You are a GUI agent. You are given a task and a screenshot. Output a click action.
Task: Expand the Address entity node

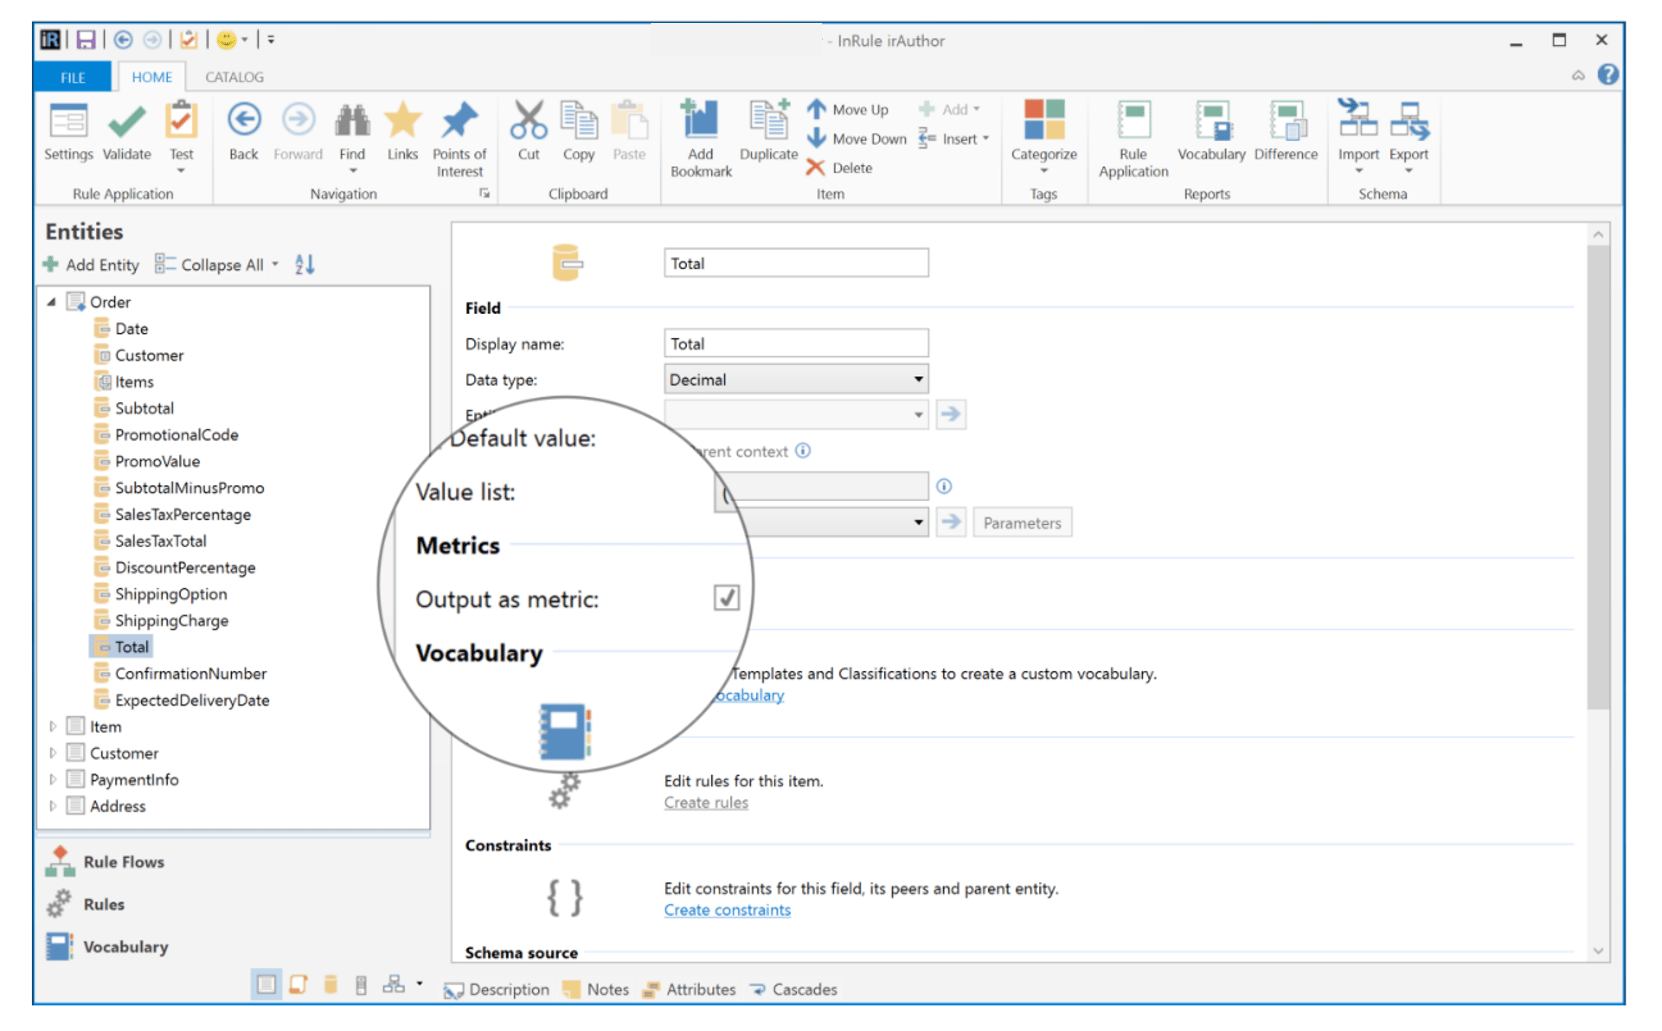coord(53,806)
